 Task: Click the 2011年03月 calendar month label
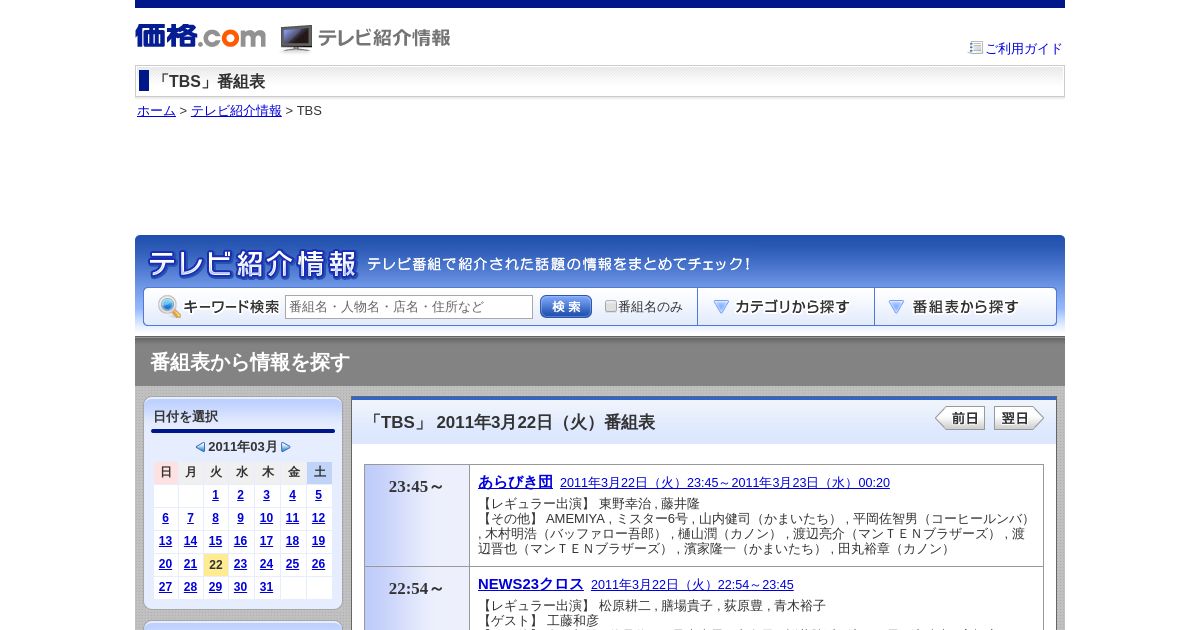coord(243,447)
